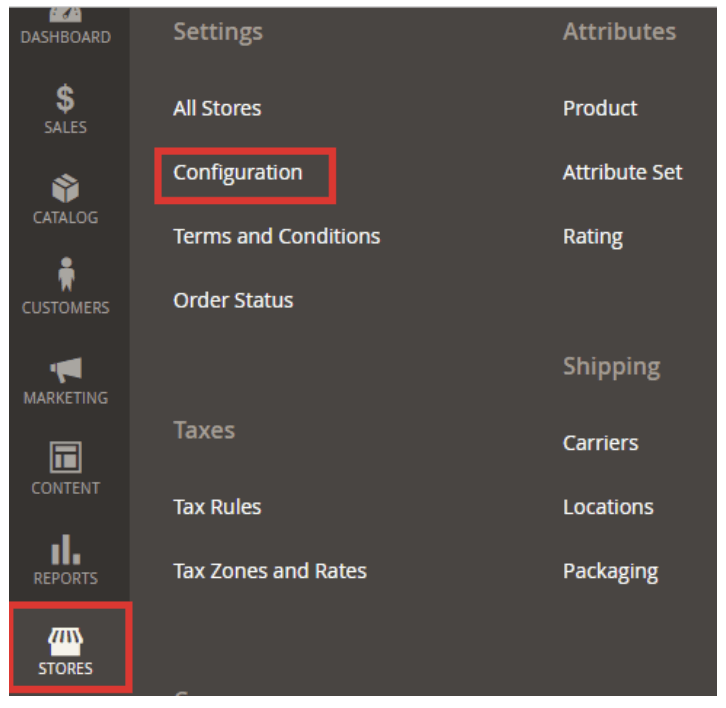Viewport: 726px width, 708px height.
Task: Open the Customers person icon
Action: (x=65, y=276)
